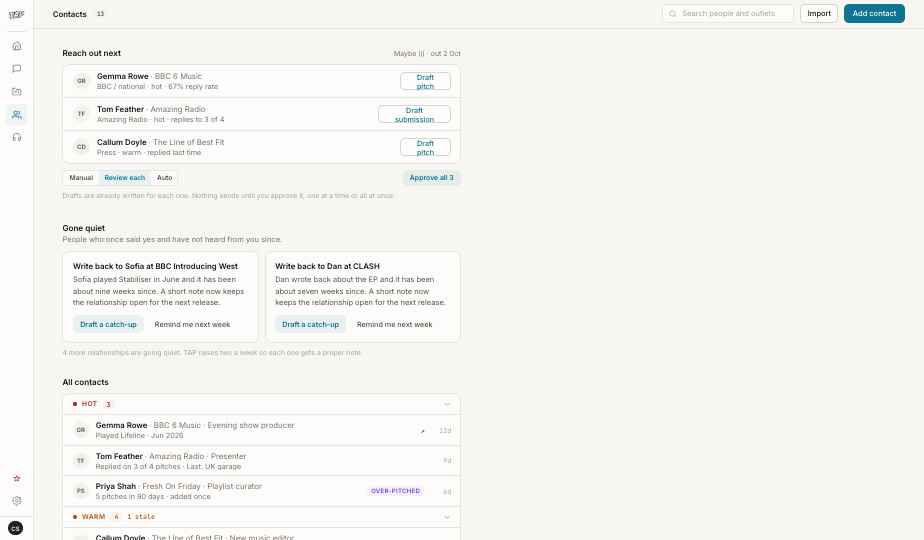Draft pitch for Gemma Rowe

coord(425,81)
